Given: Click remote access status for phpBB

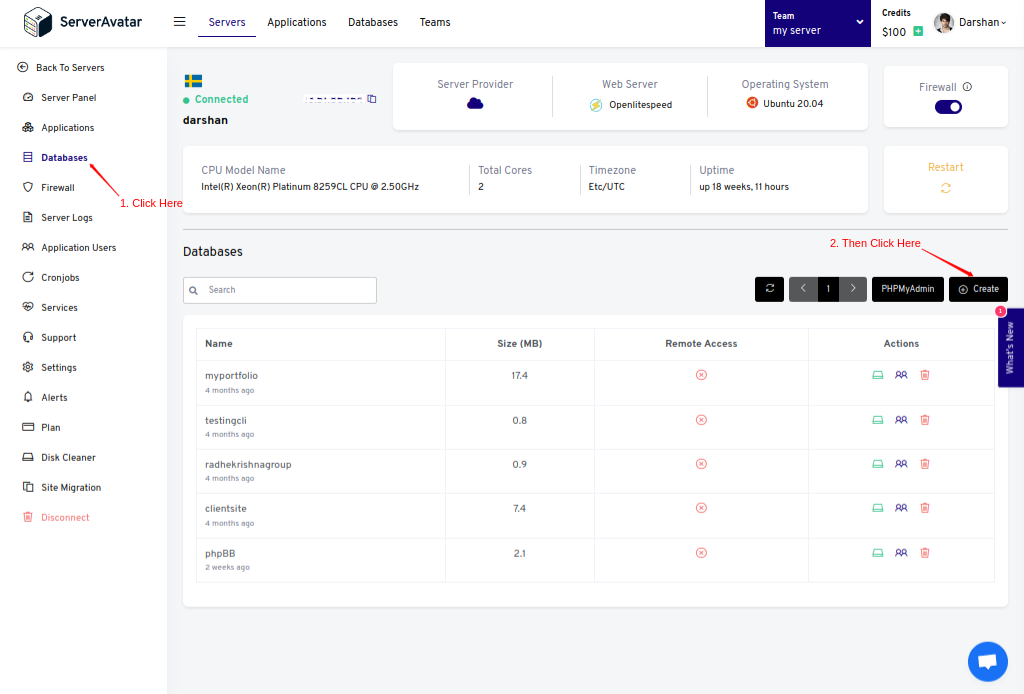Looking at the screenshot, I should coord(701,553).
